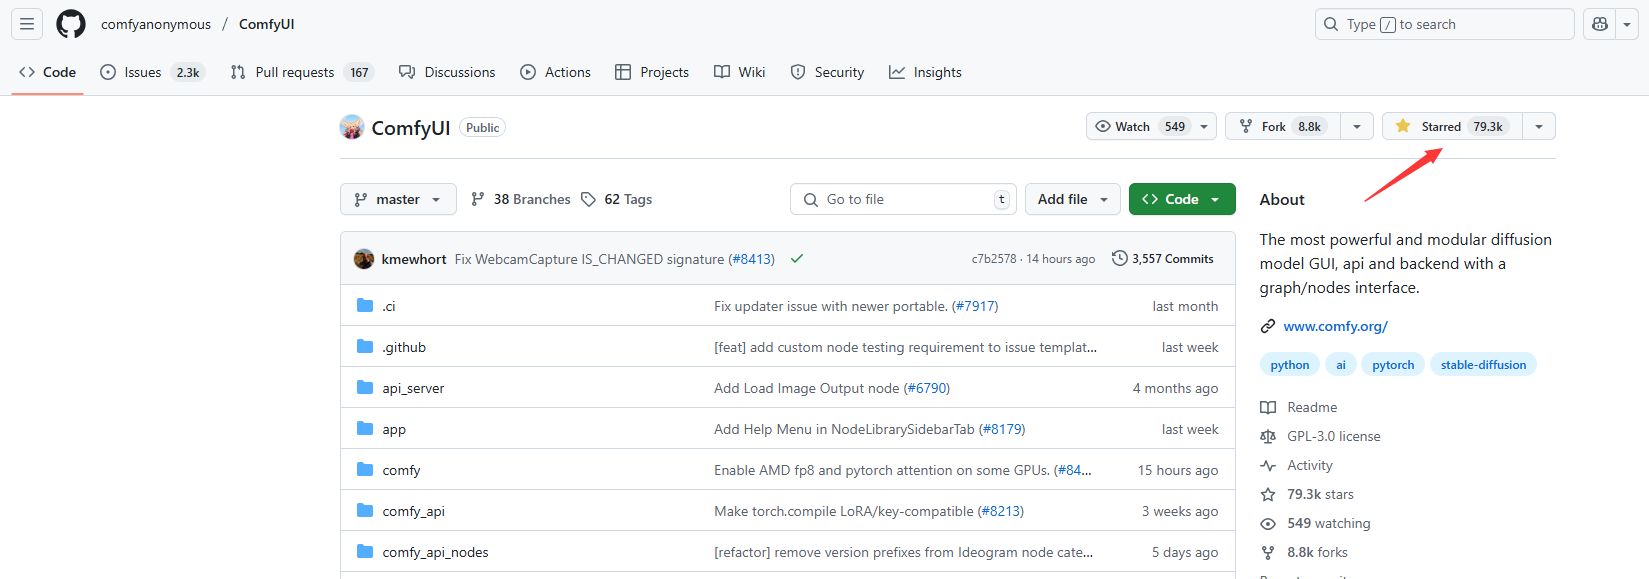View the 79.3k stars link
The width and height of the screenshot is (1649, 579).
[x=1307, y=494]
